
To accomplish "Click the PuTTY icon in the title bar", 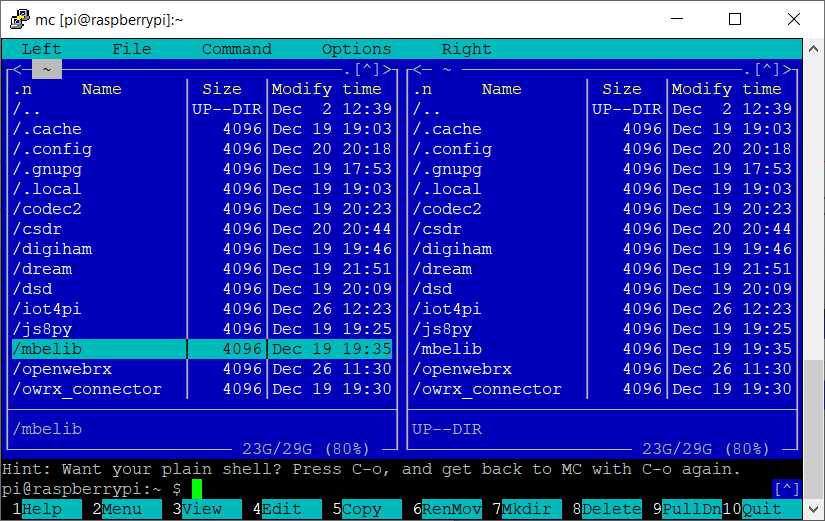I will 19,19.
